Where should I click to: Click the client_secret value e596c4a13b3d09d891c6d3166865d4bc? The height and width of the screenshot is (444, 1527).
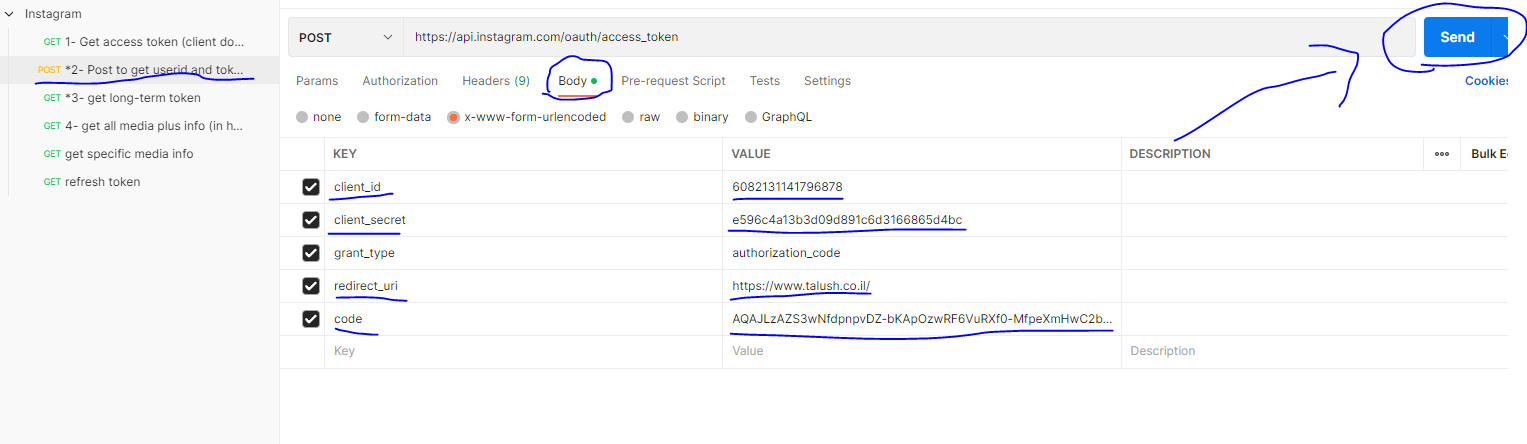coord(847,220)
